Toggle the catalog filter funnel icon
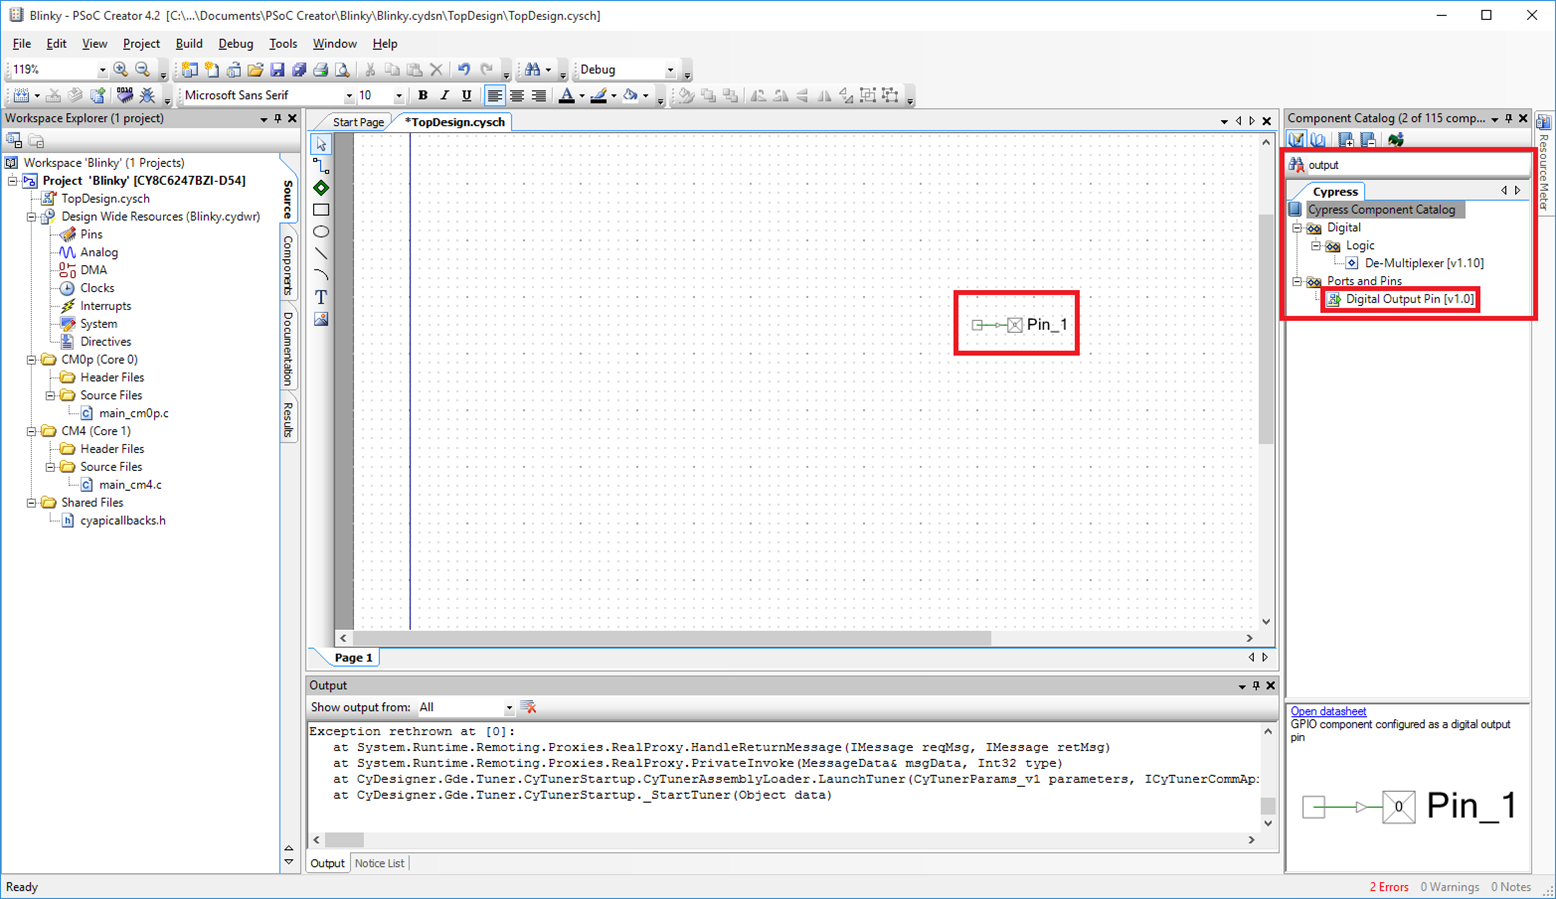 click(x=1297, y=140)
